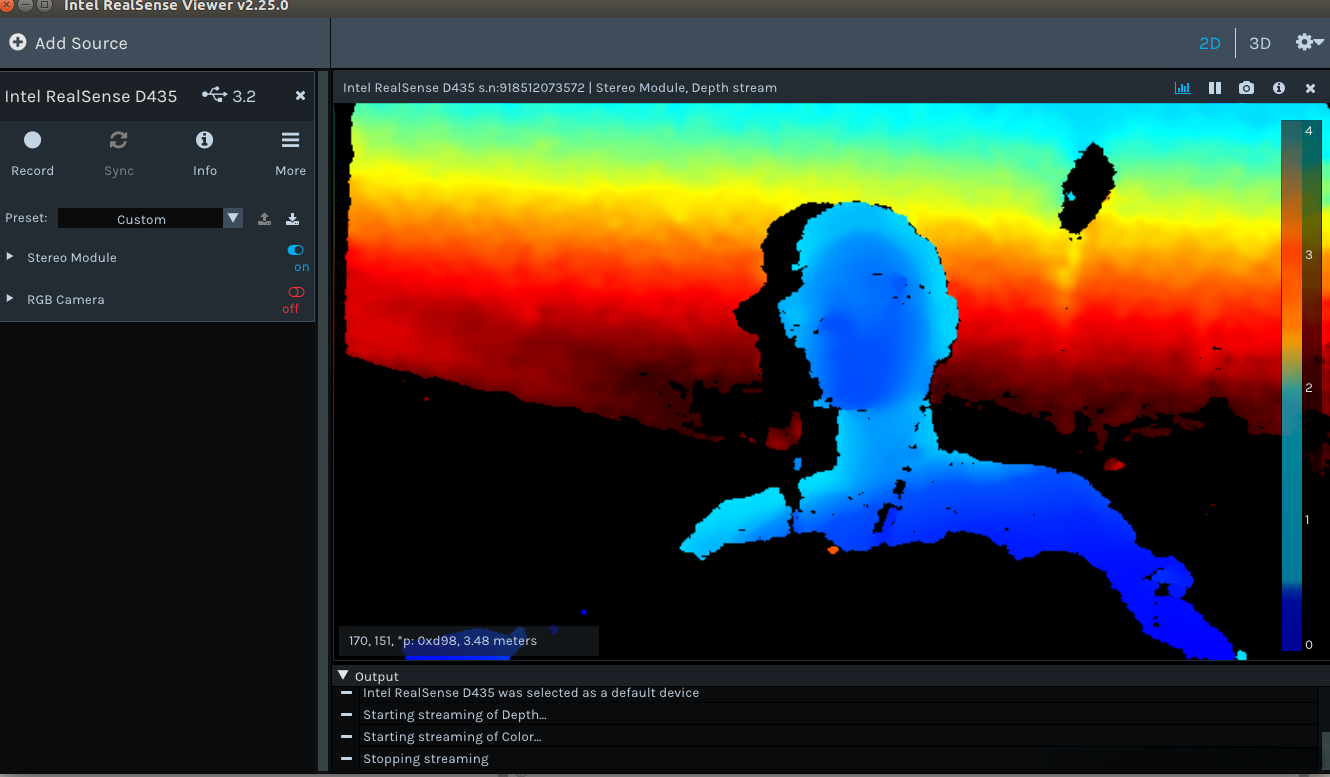Screen dimensions: 1330x777
Task: Enable the RGB Camera toggle
Action: tap(295, 292)
